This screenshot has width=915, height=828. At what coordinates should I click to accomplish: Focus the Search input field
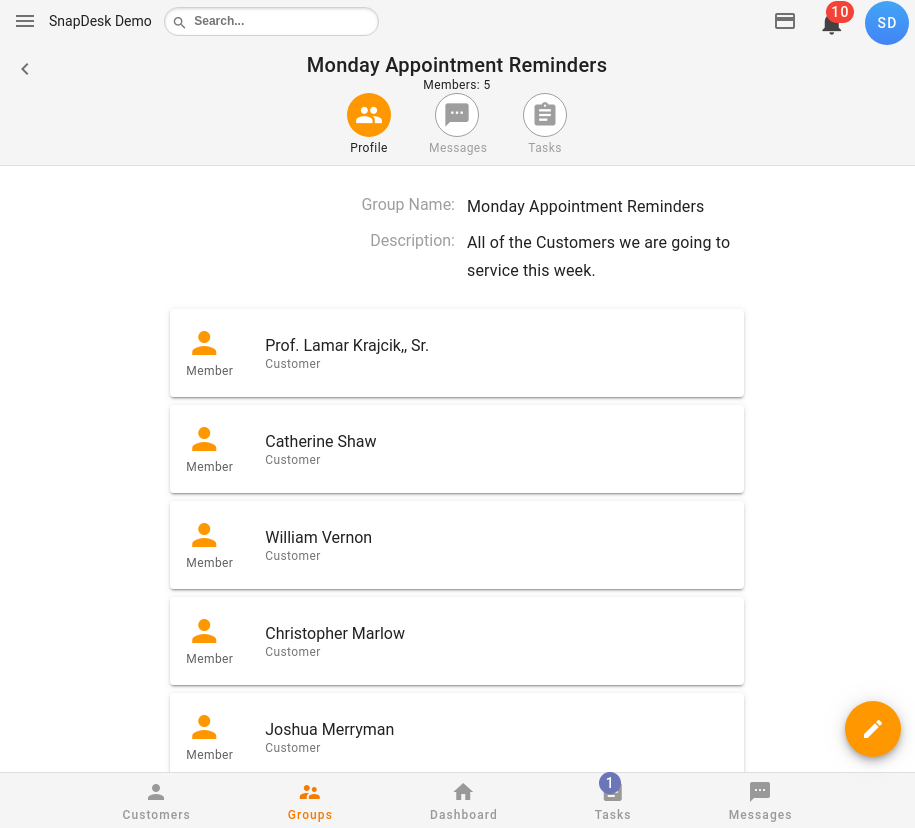pos(271,22)
